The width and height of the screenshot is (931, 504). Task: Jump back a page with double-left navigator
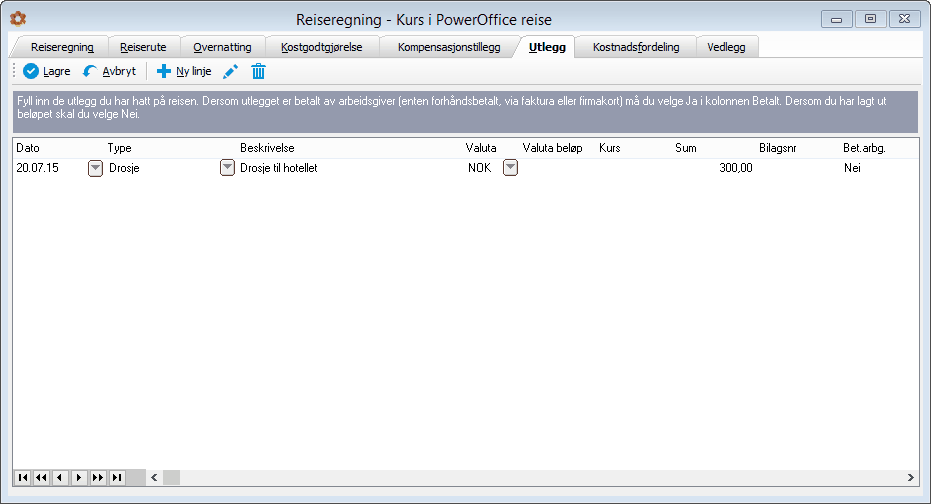41,477
